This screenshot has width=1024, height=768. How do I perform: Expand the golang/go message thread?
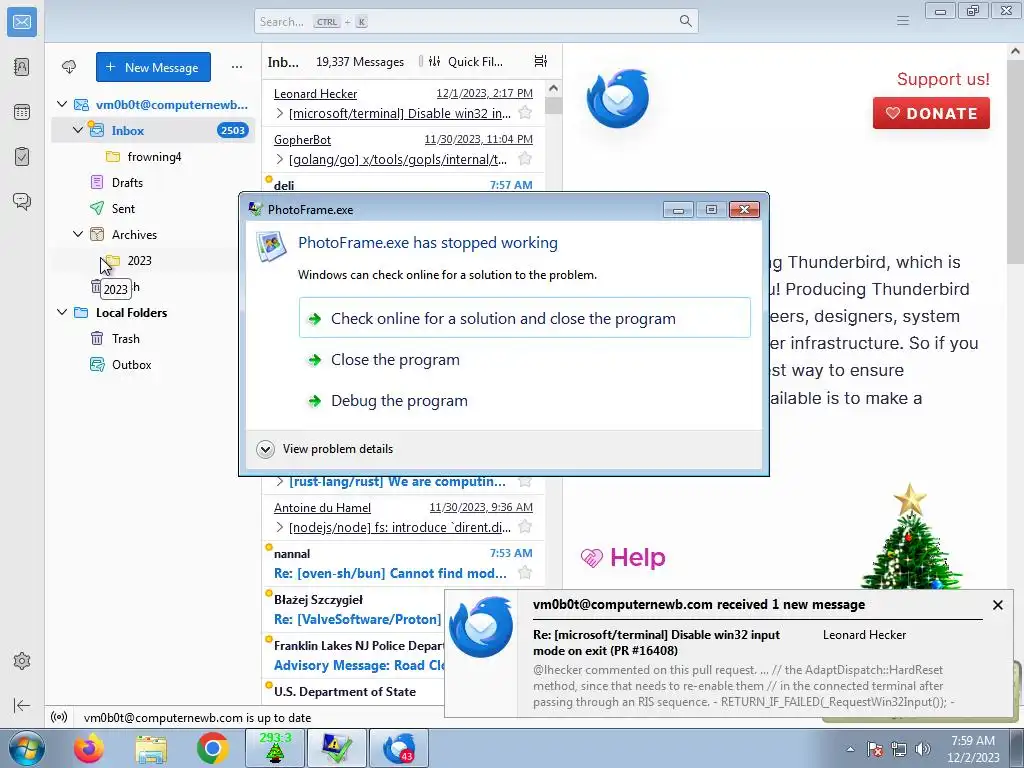click(280, 159)
